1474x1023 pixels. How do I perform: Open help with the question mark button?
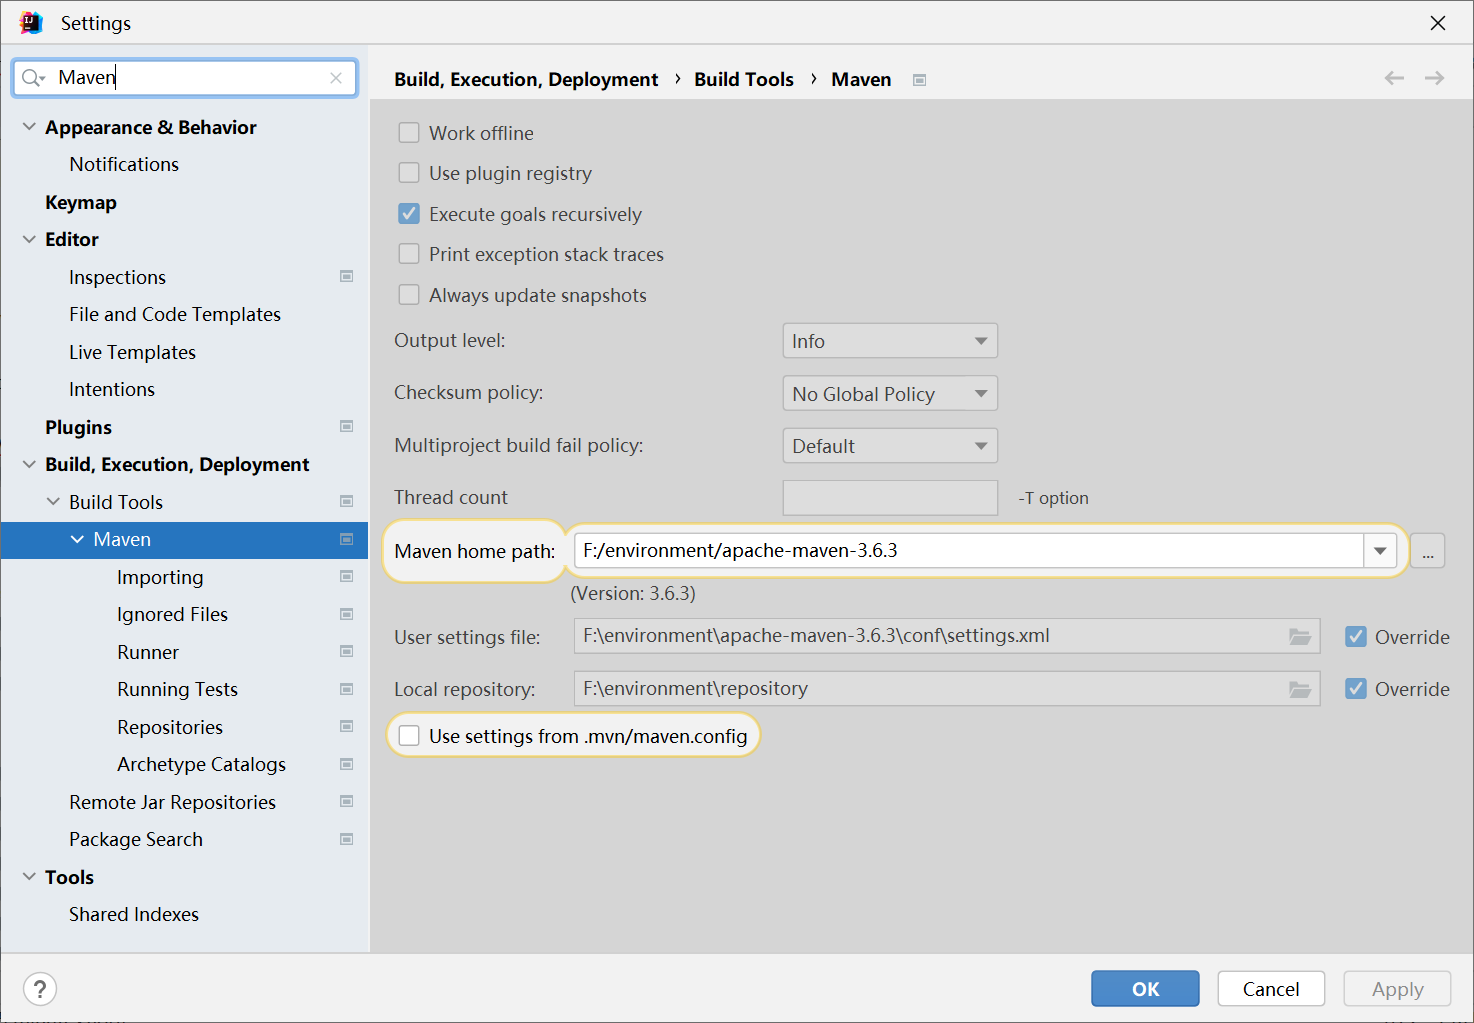tap(40, 989)
